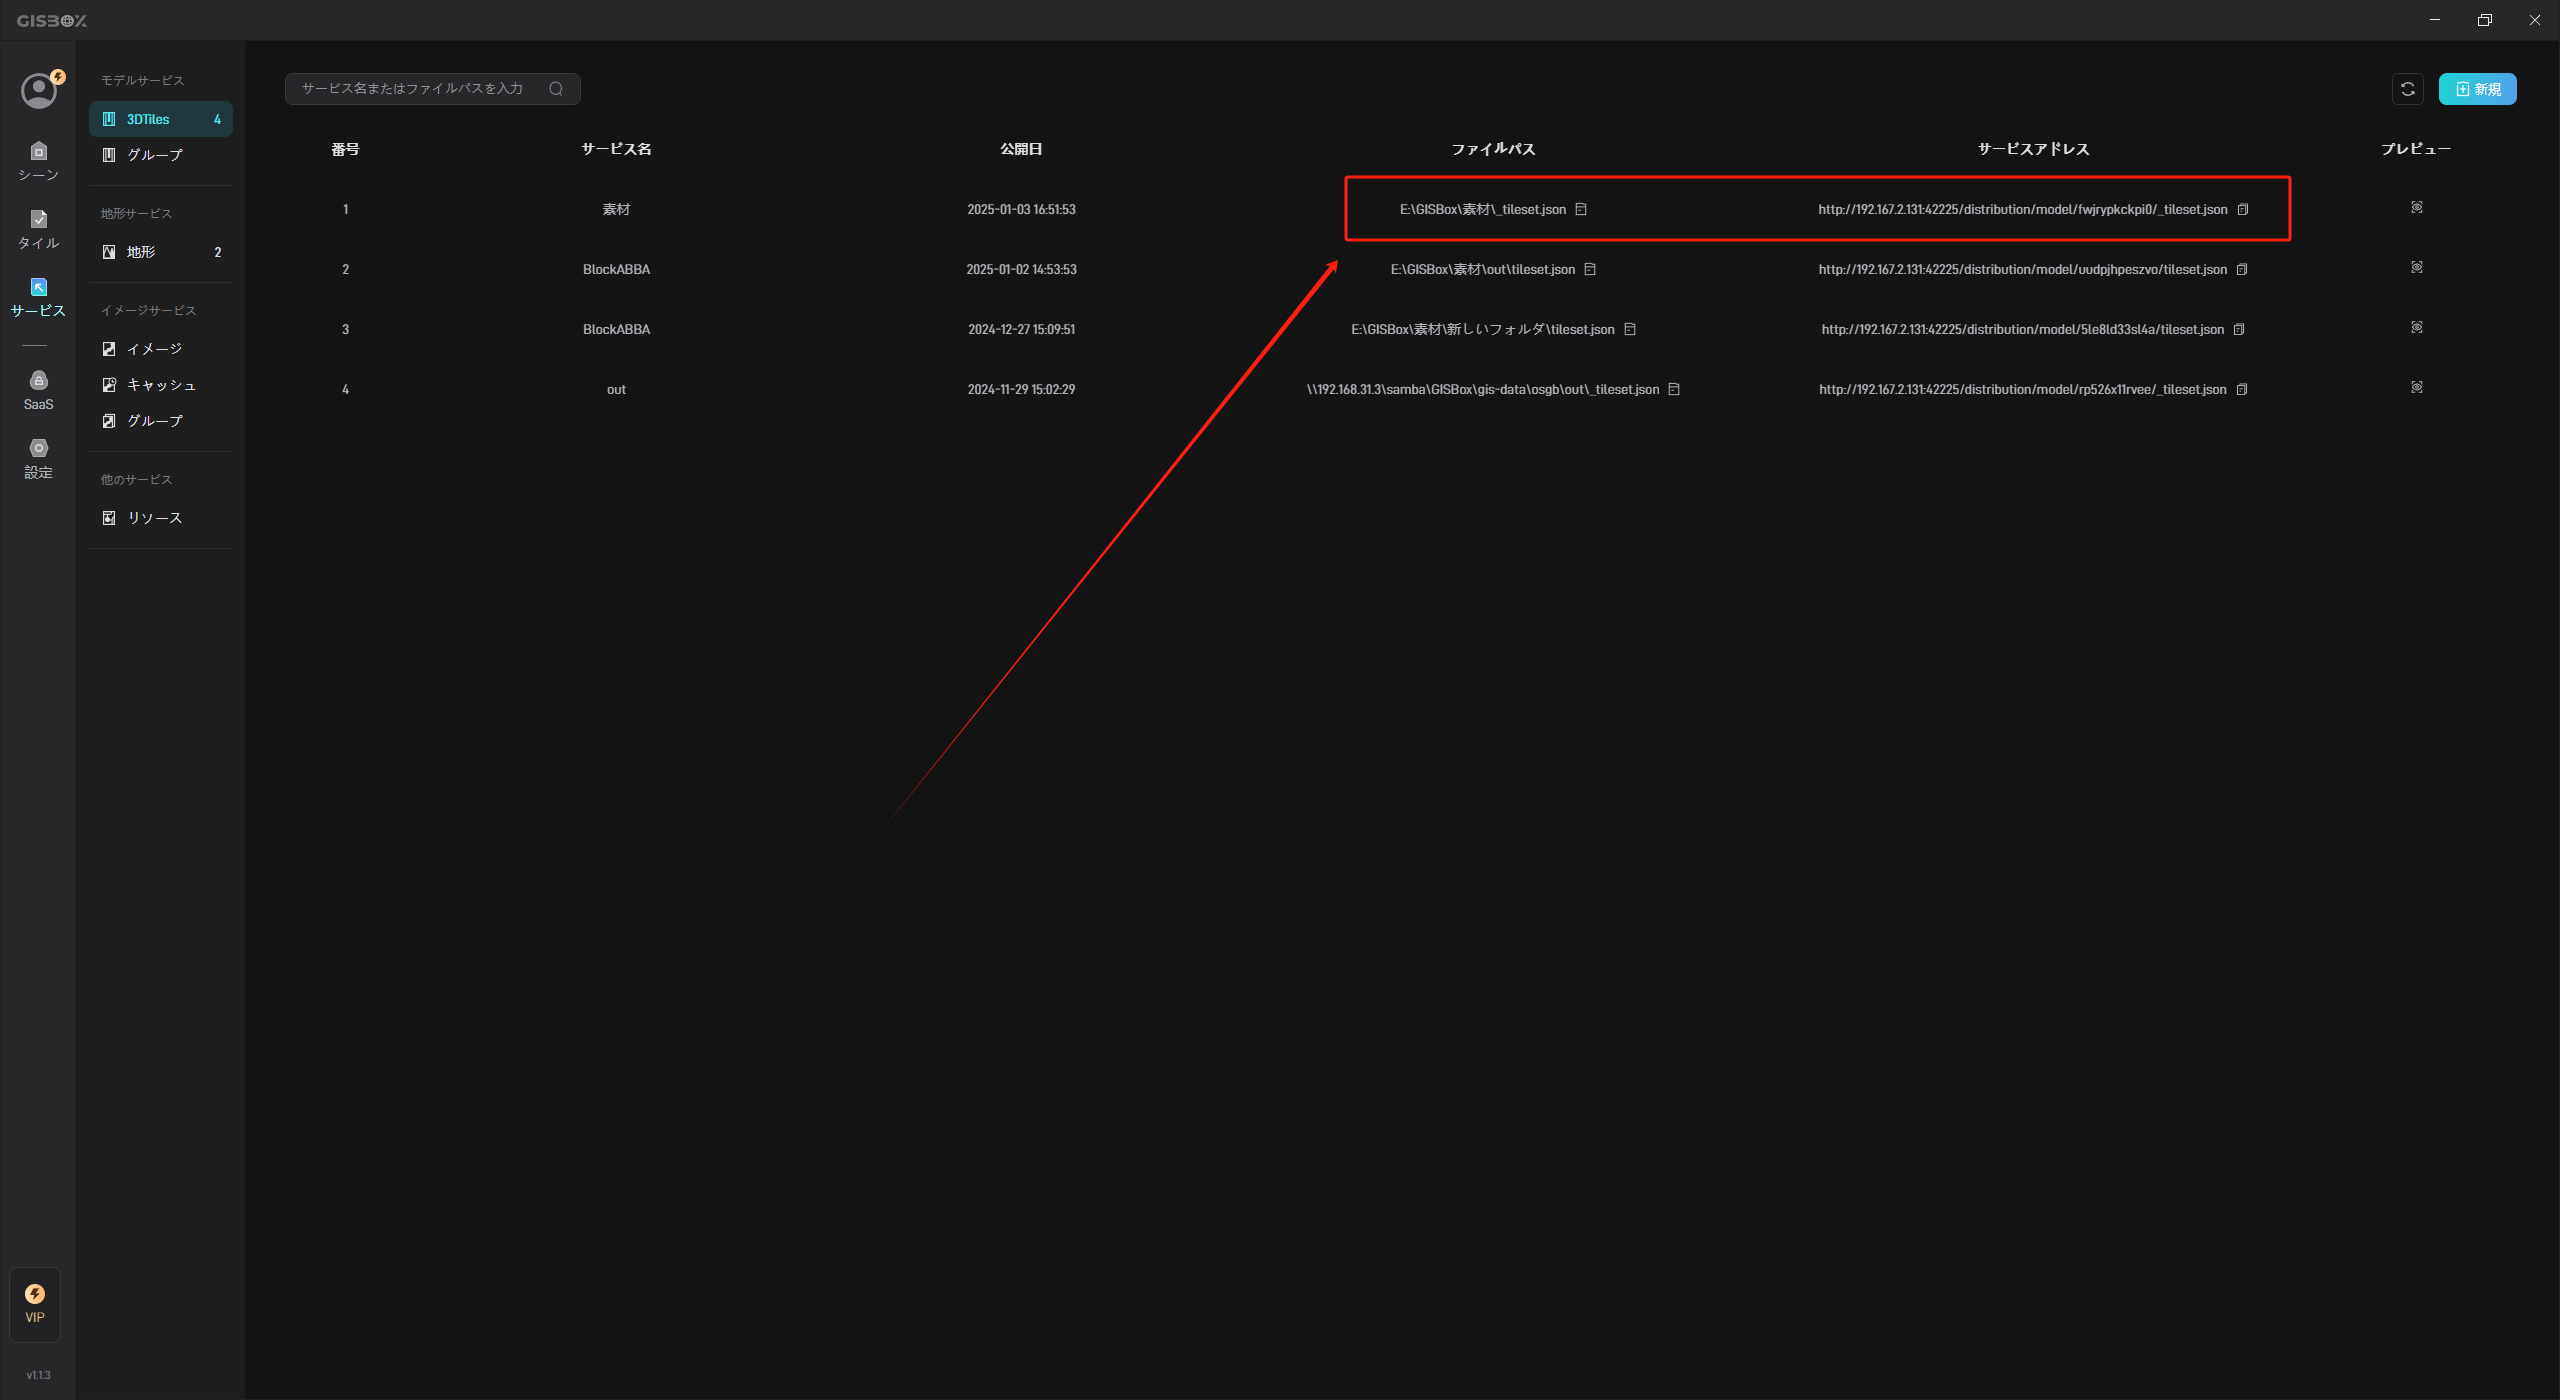
Task: Click the サービス名 column header
Action: point(616,149)
